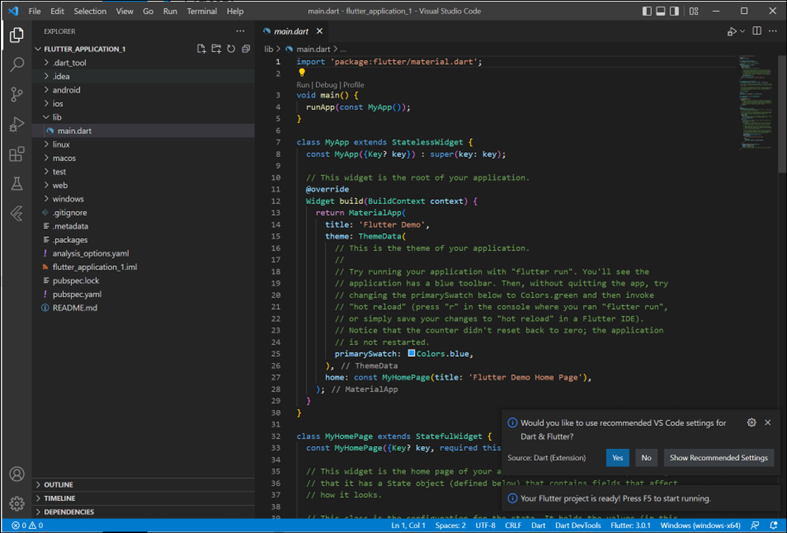787x533 pixels.
Task: Click the Split Editor Right icon
Action: point(757,31)
